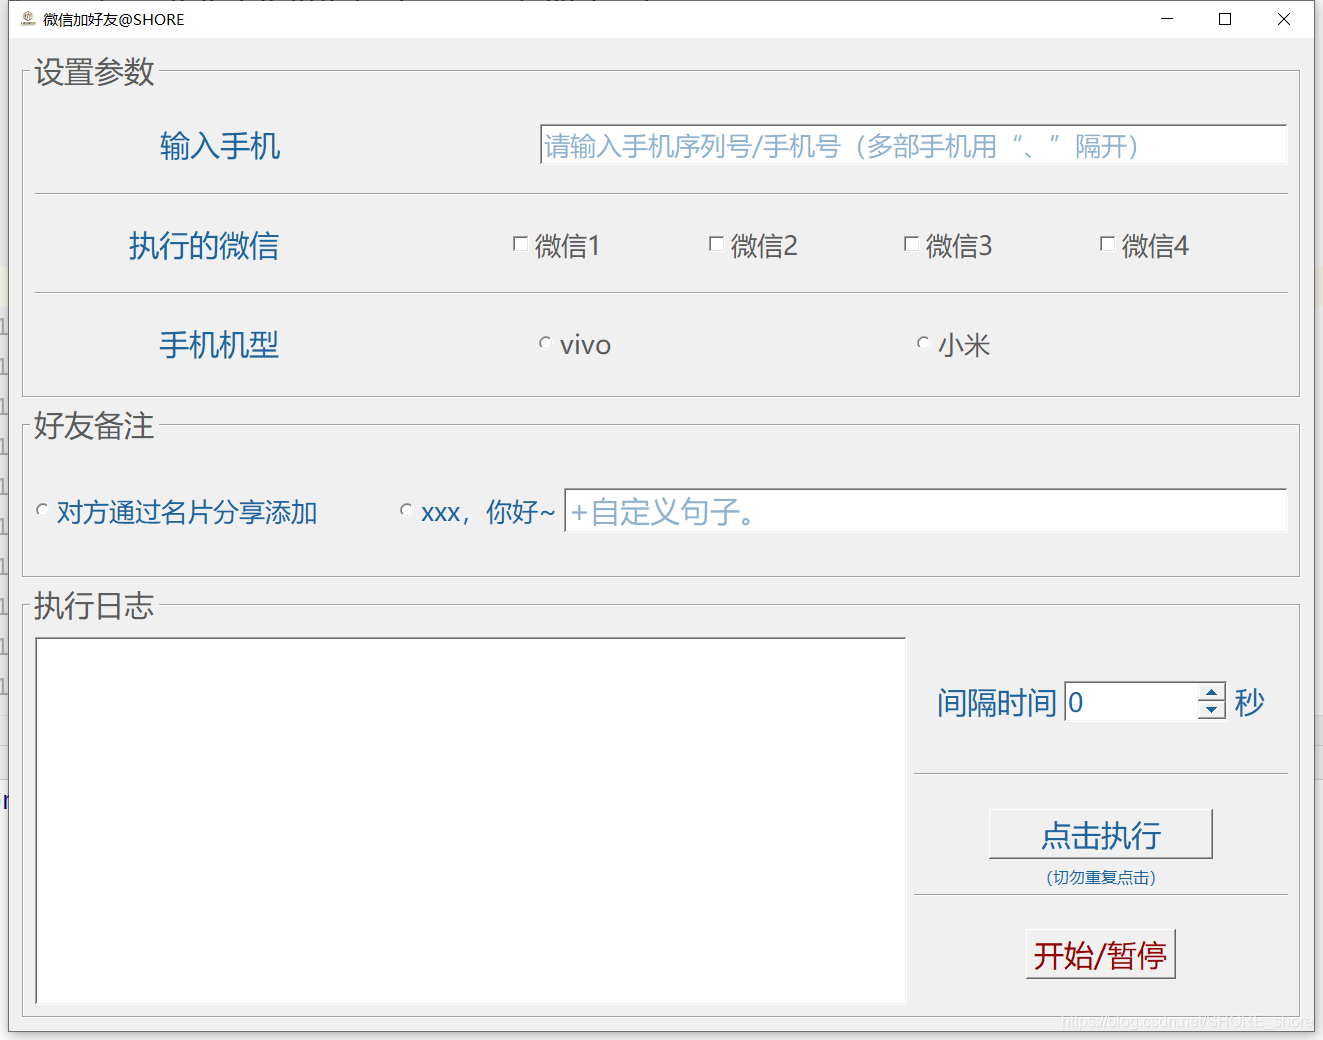Viewport: 1323px width, 1040px height.
Task: Focus the phone serial number input field
Action: [913, 145]
